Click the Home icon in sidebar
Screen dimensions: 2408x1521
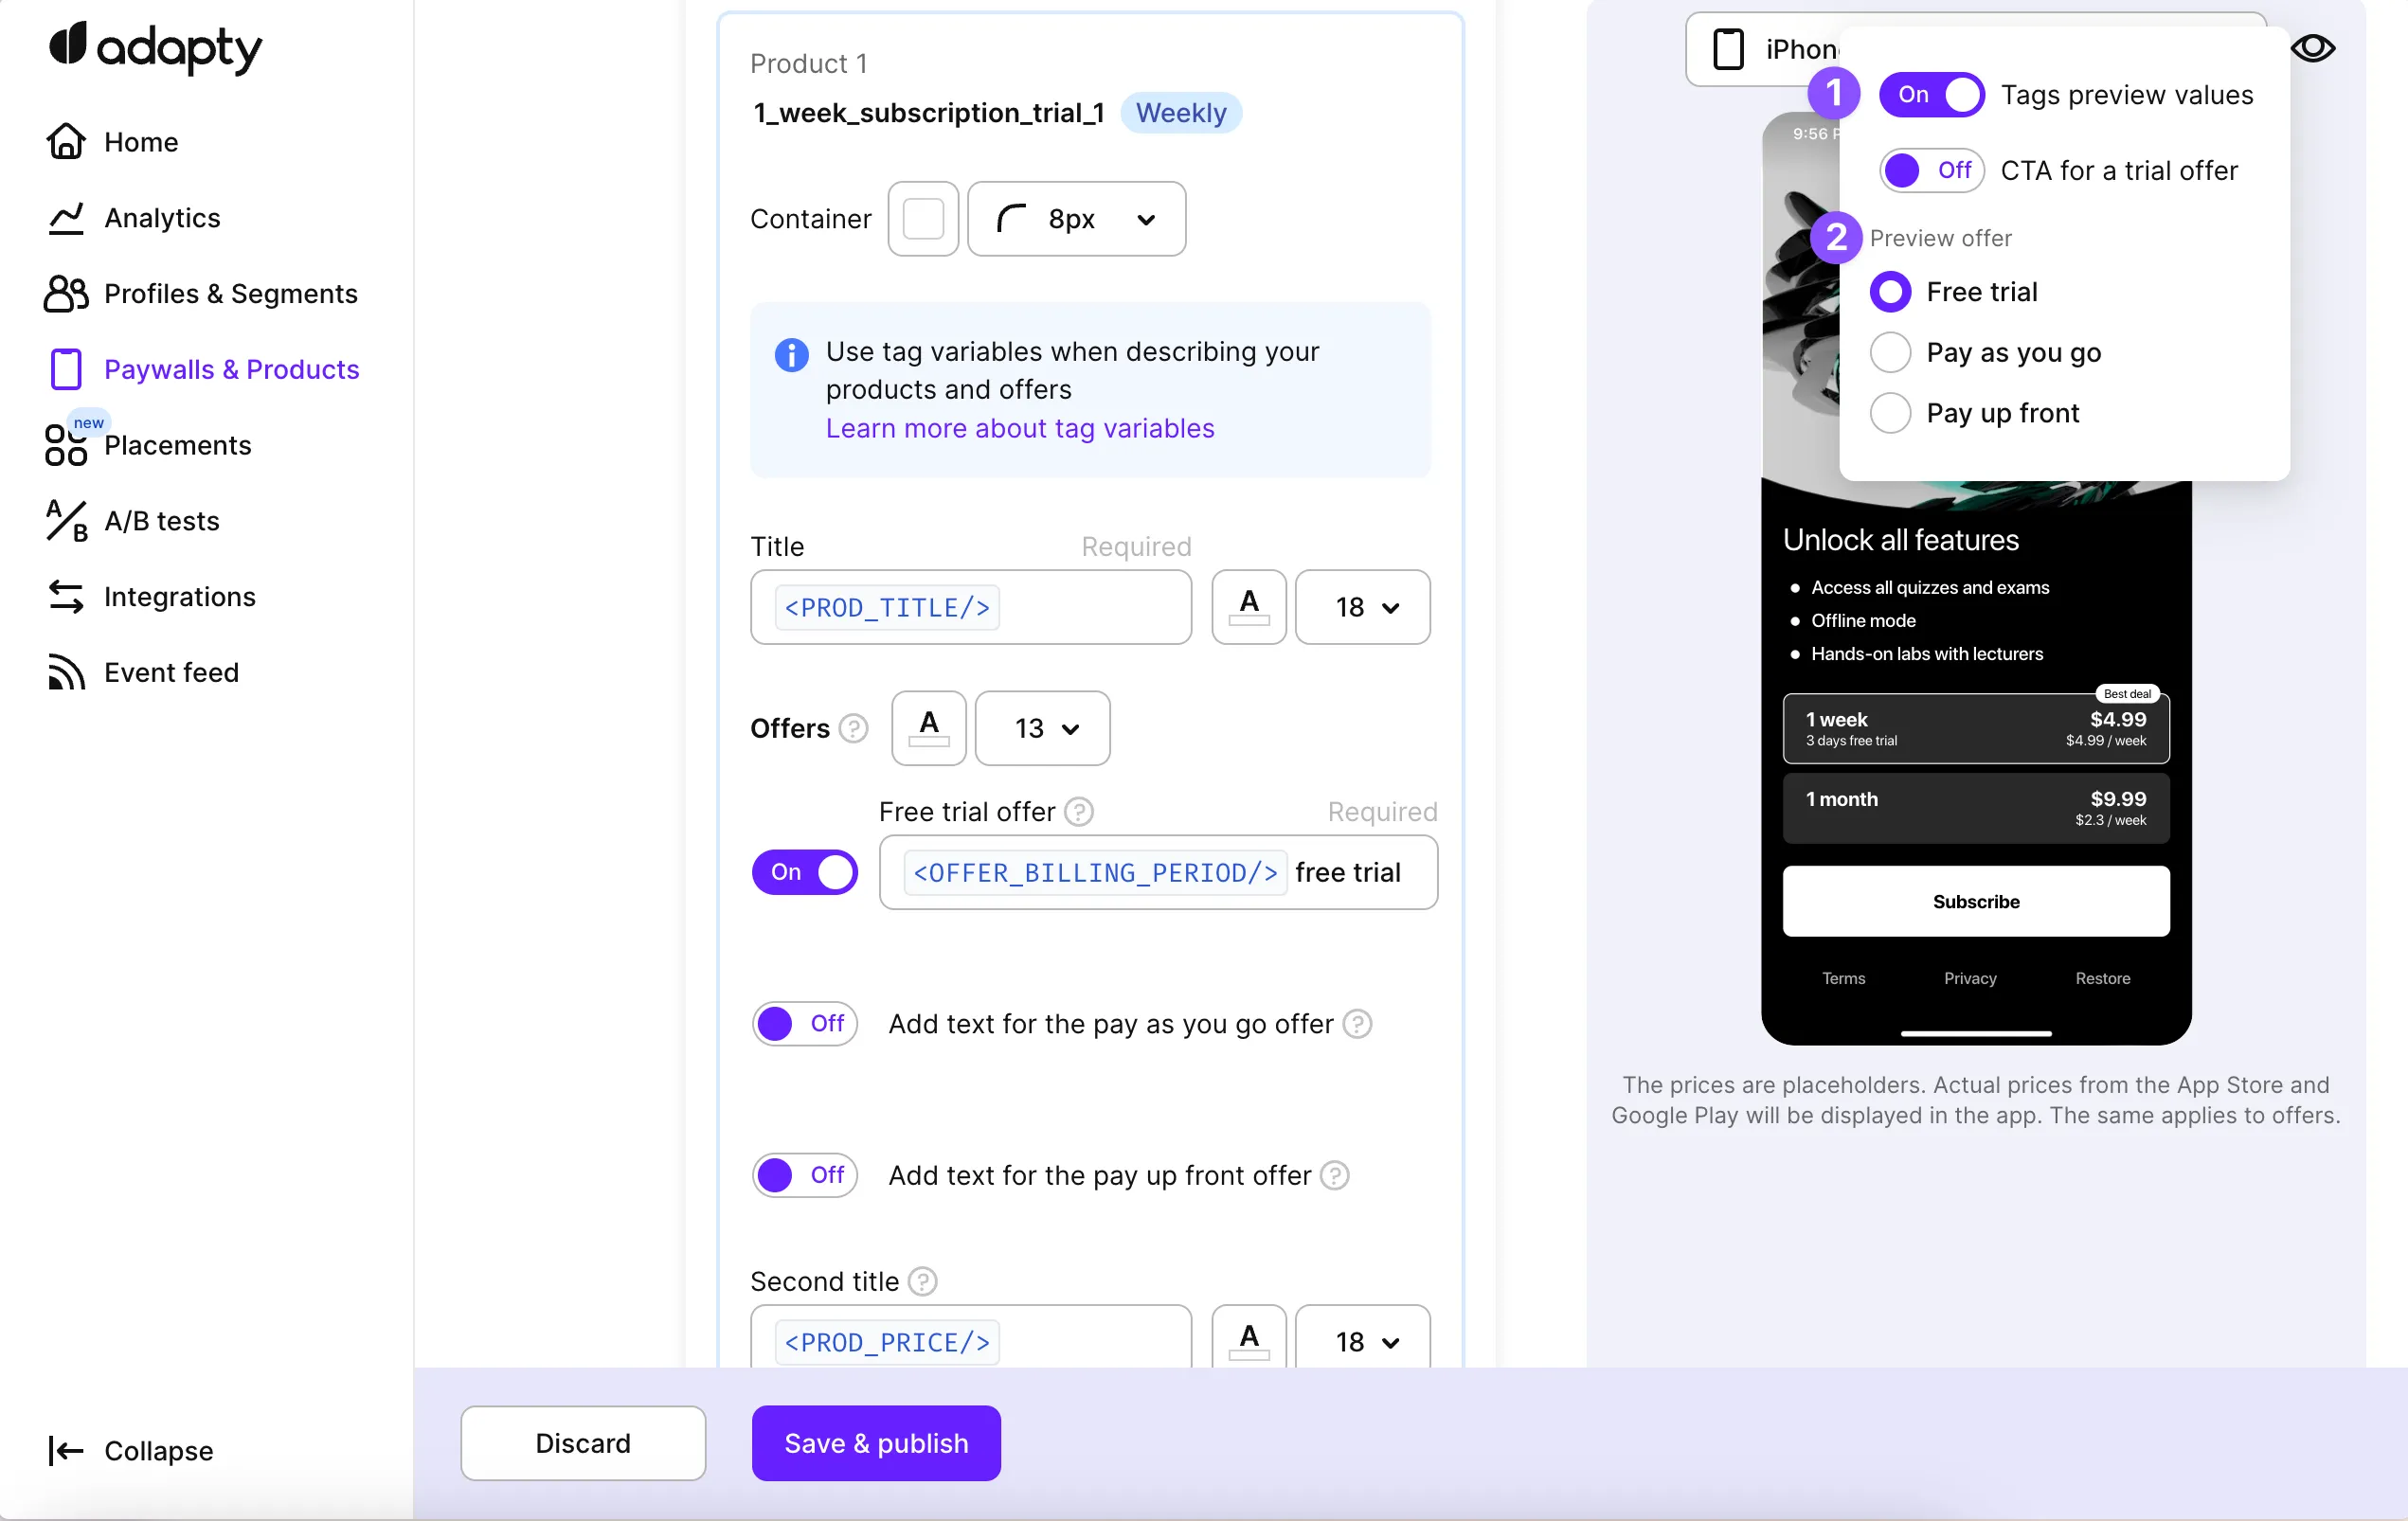pyautogui.click(x=66, y=142)
